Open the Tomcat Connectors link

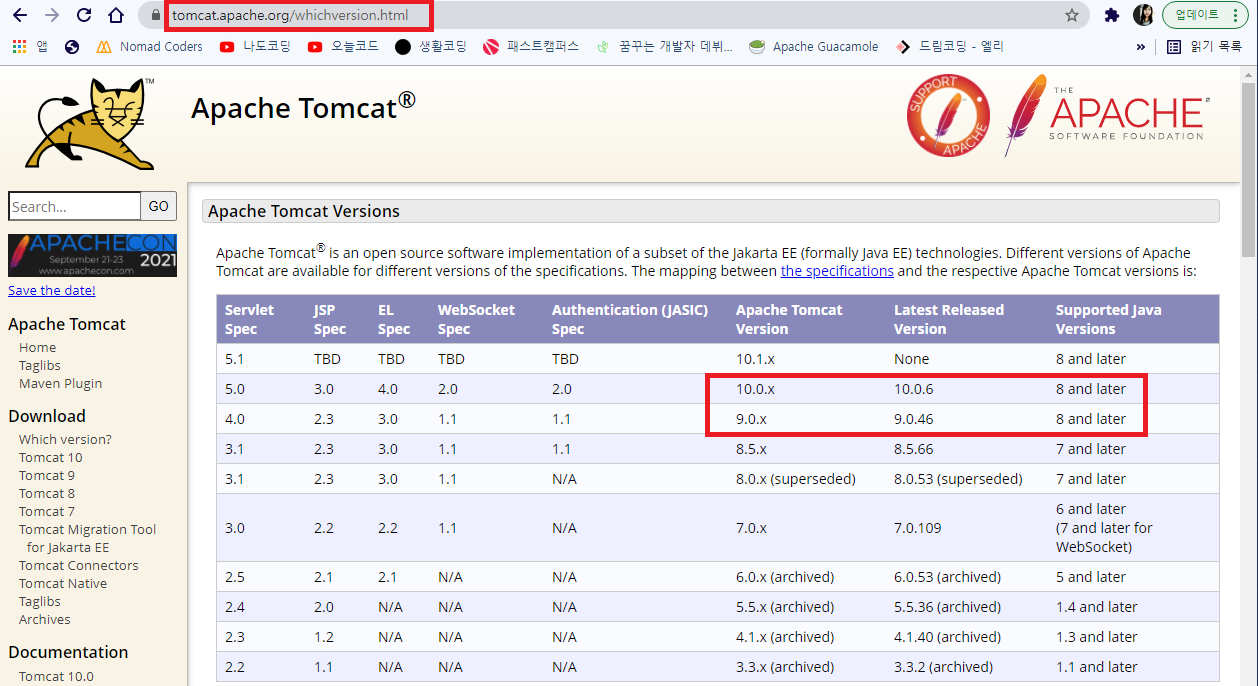click(79, 565)
